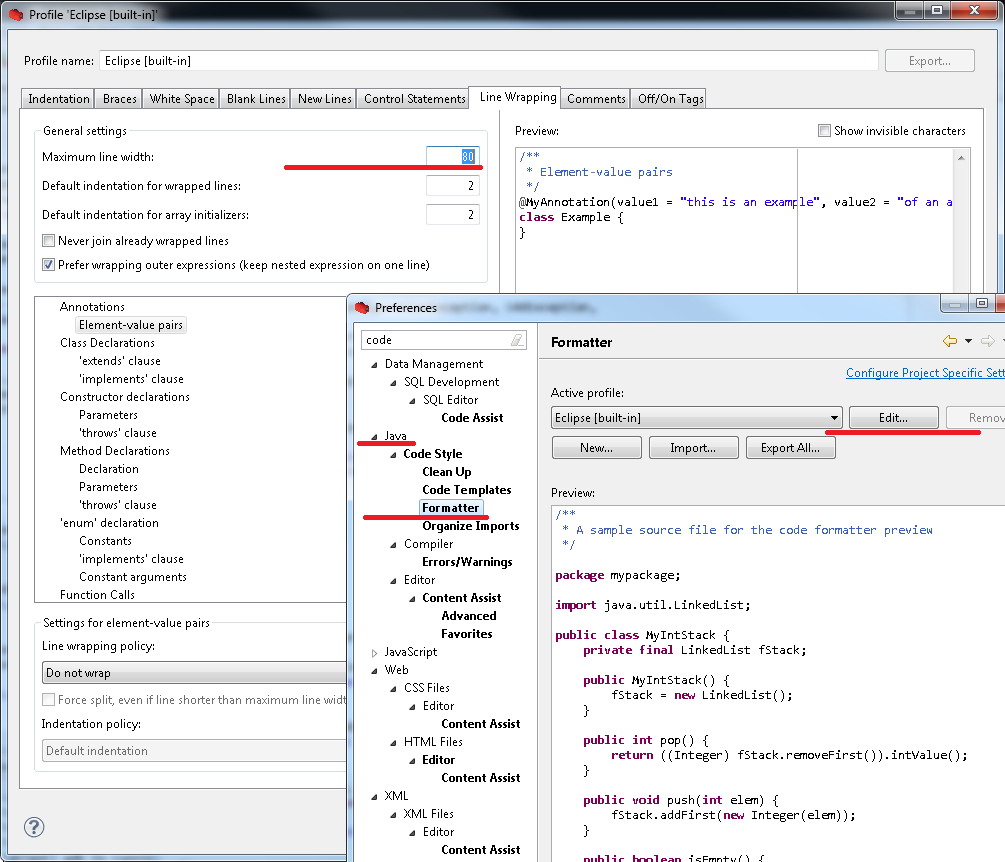1005x862 pixels.
Task: Collapse the Java tree node
Action: tap(374, 436)
